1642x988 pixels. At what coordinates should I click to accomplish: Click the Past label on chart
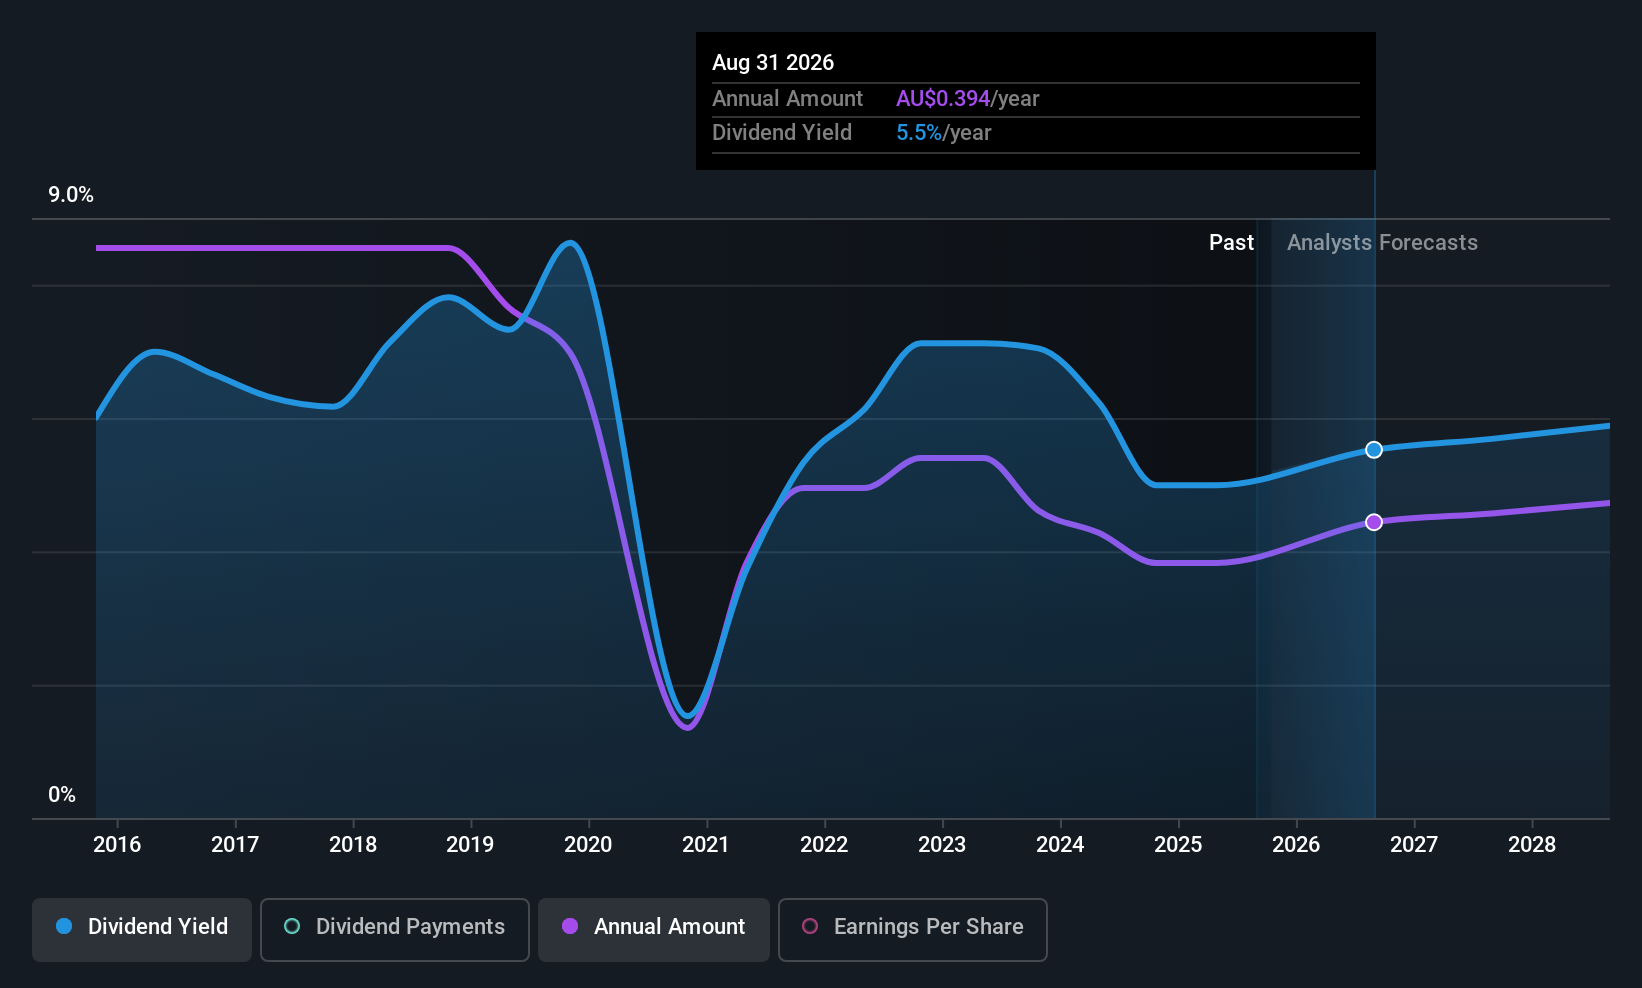(x=1231, y=243)
